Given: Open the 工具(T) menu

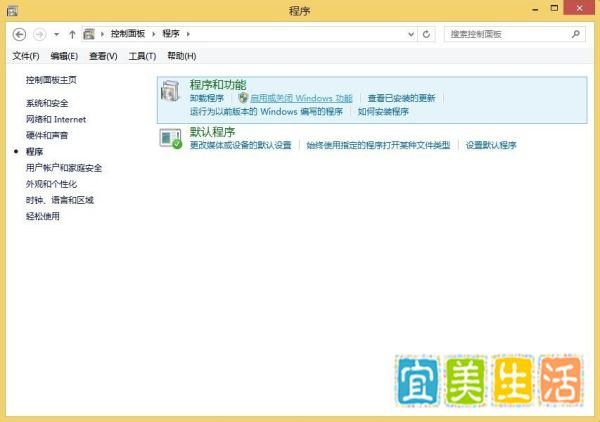Looking at the screenshot, I should tap(142, 56).
